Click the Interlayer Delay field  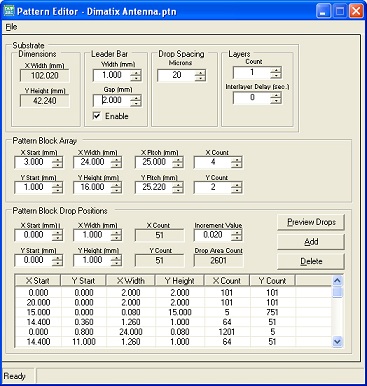point(252,98)
